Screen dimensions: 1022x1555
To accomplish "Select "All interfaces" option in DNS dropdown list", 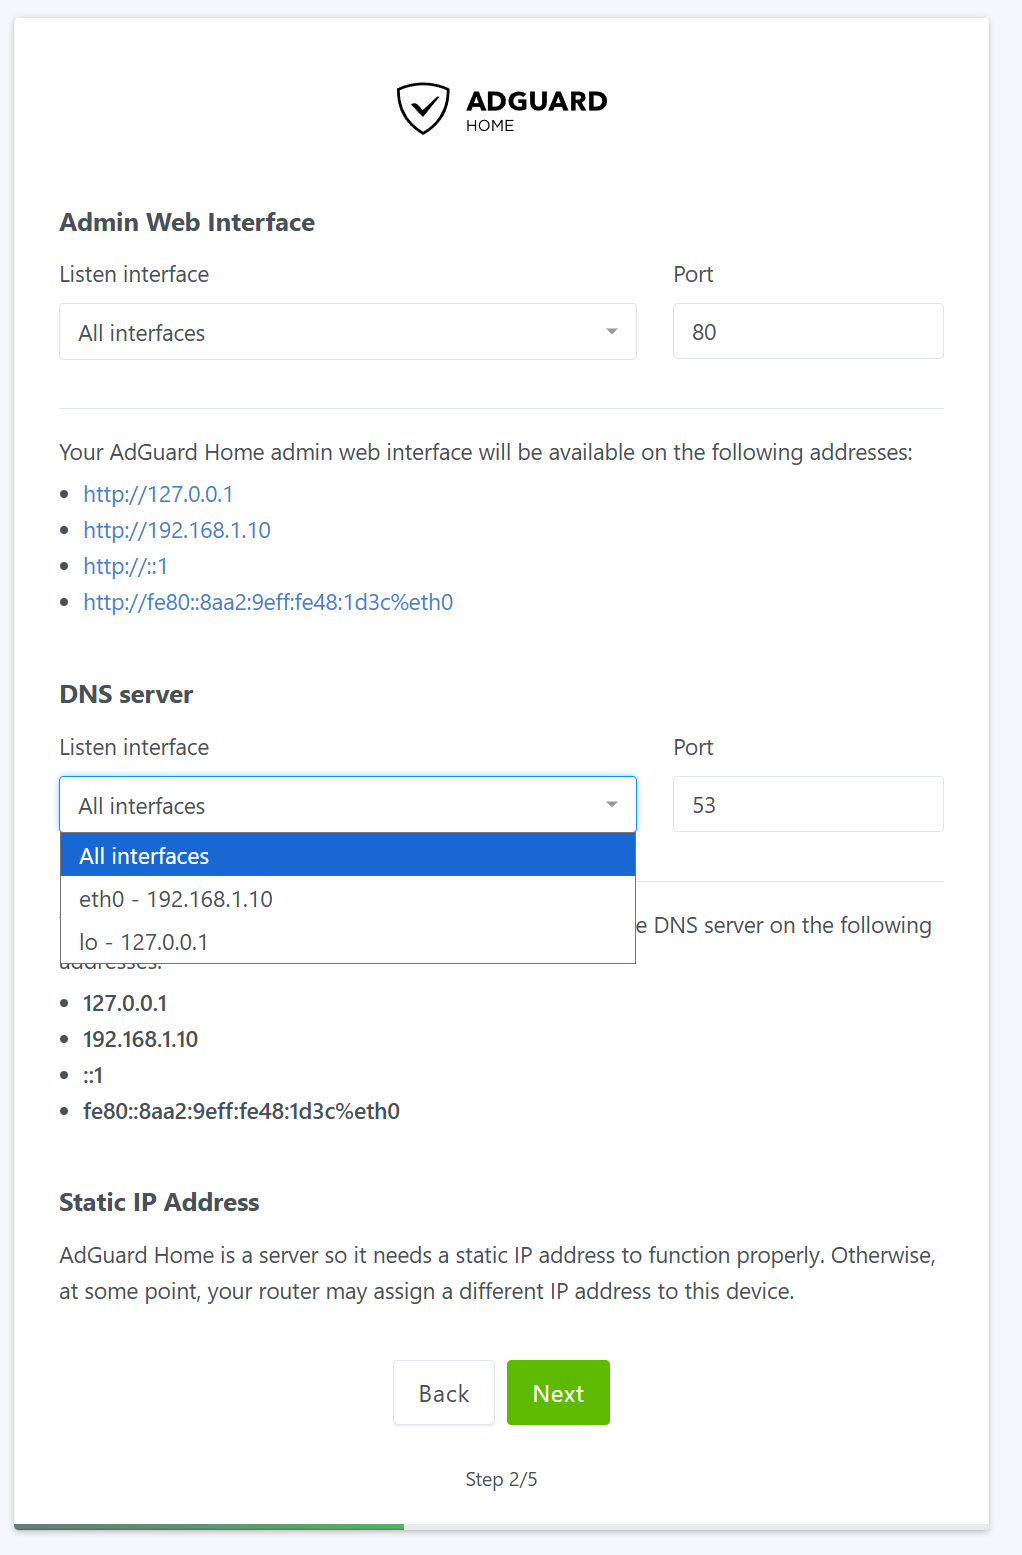I will [x=348, y=856].
